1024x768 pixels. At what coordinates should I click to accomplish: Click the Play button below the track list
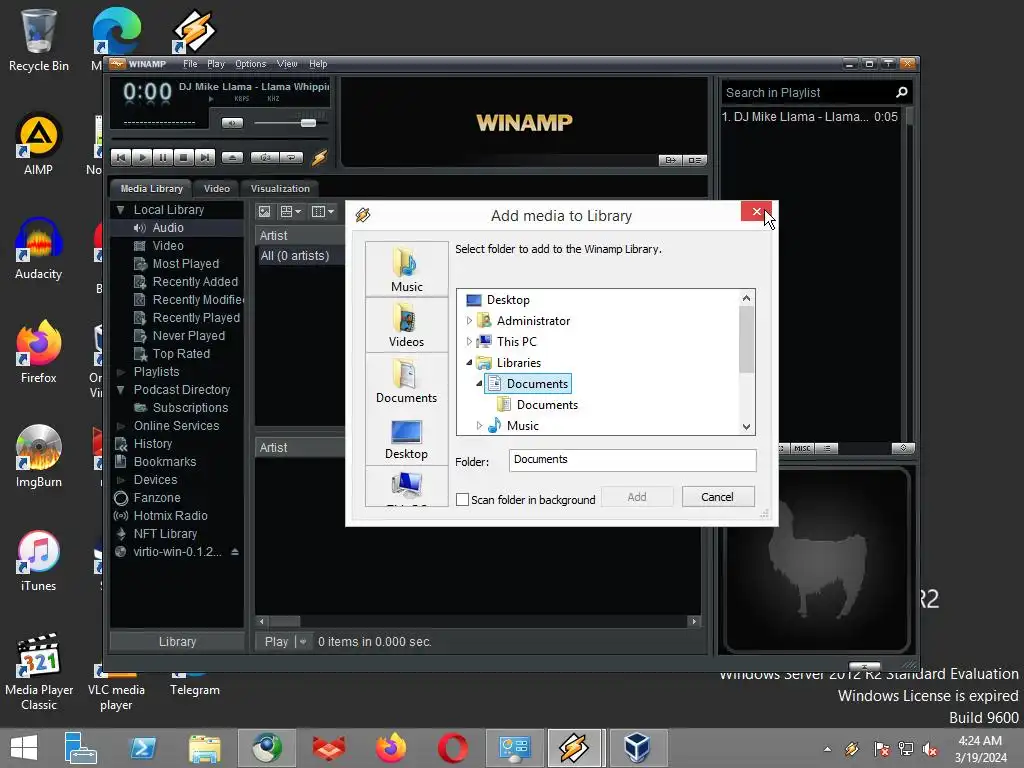click(x=276, y=642)
